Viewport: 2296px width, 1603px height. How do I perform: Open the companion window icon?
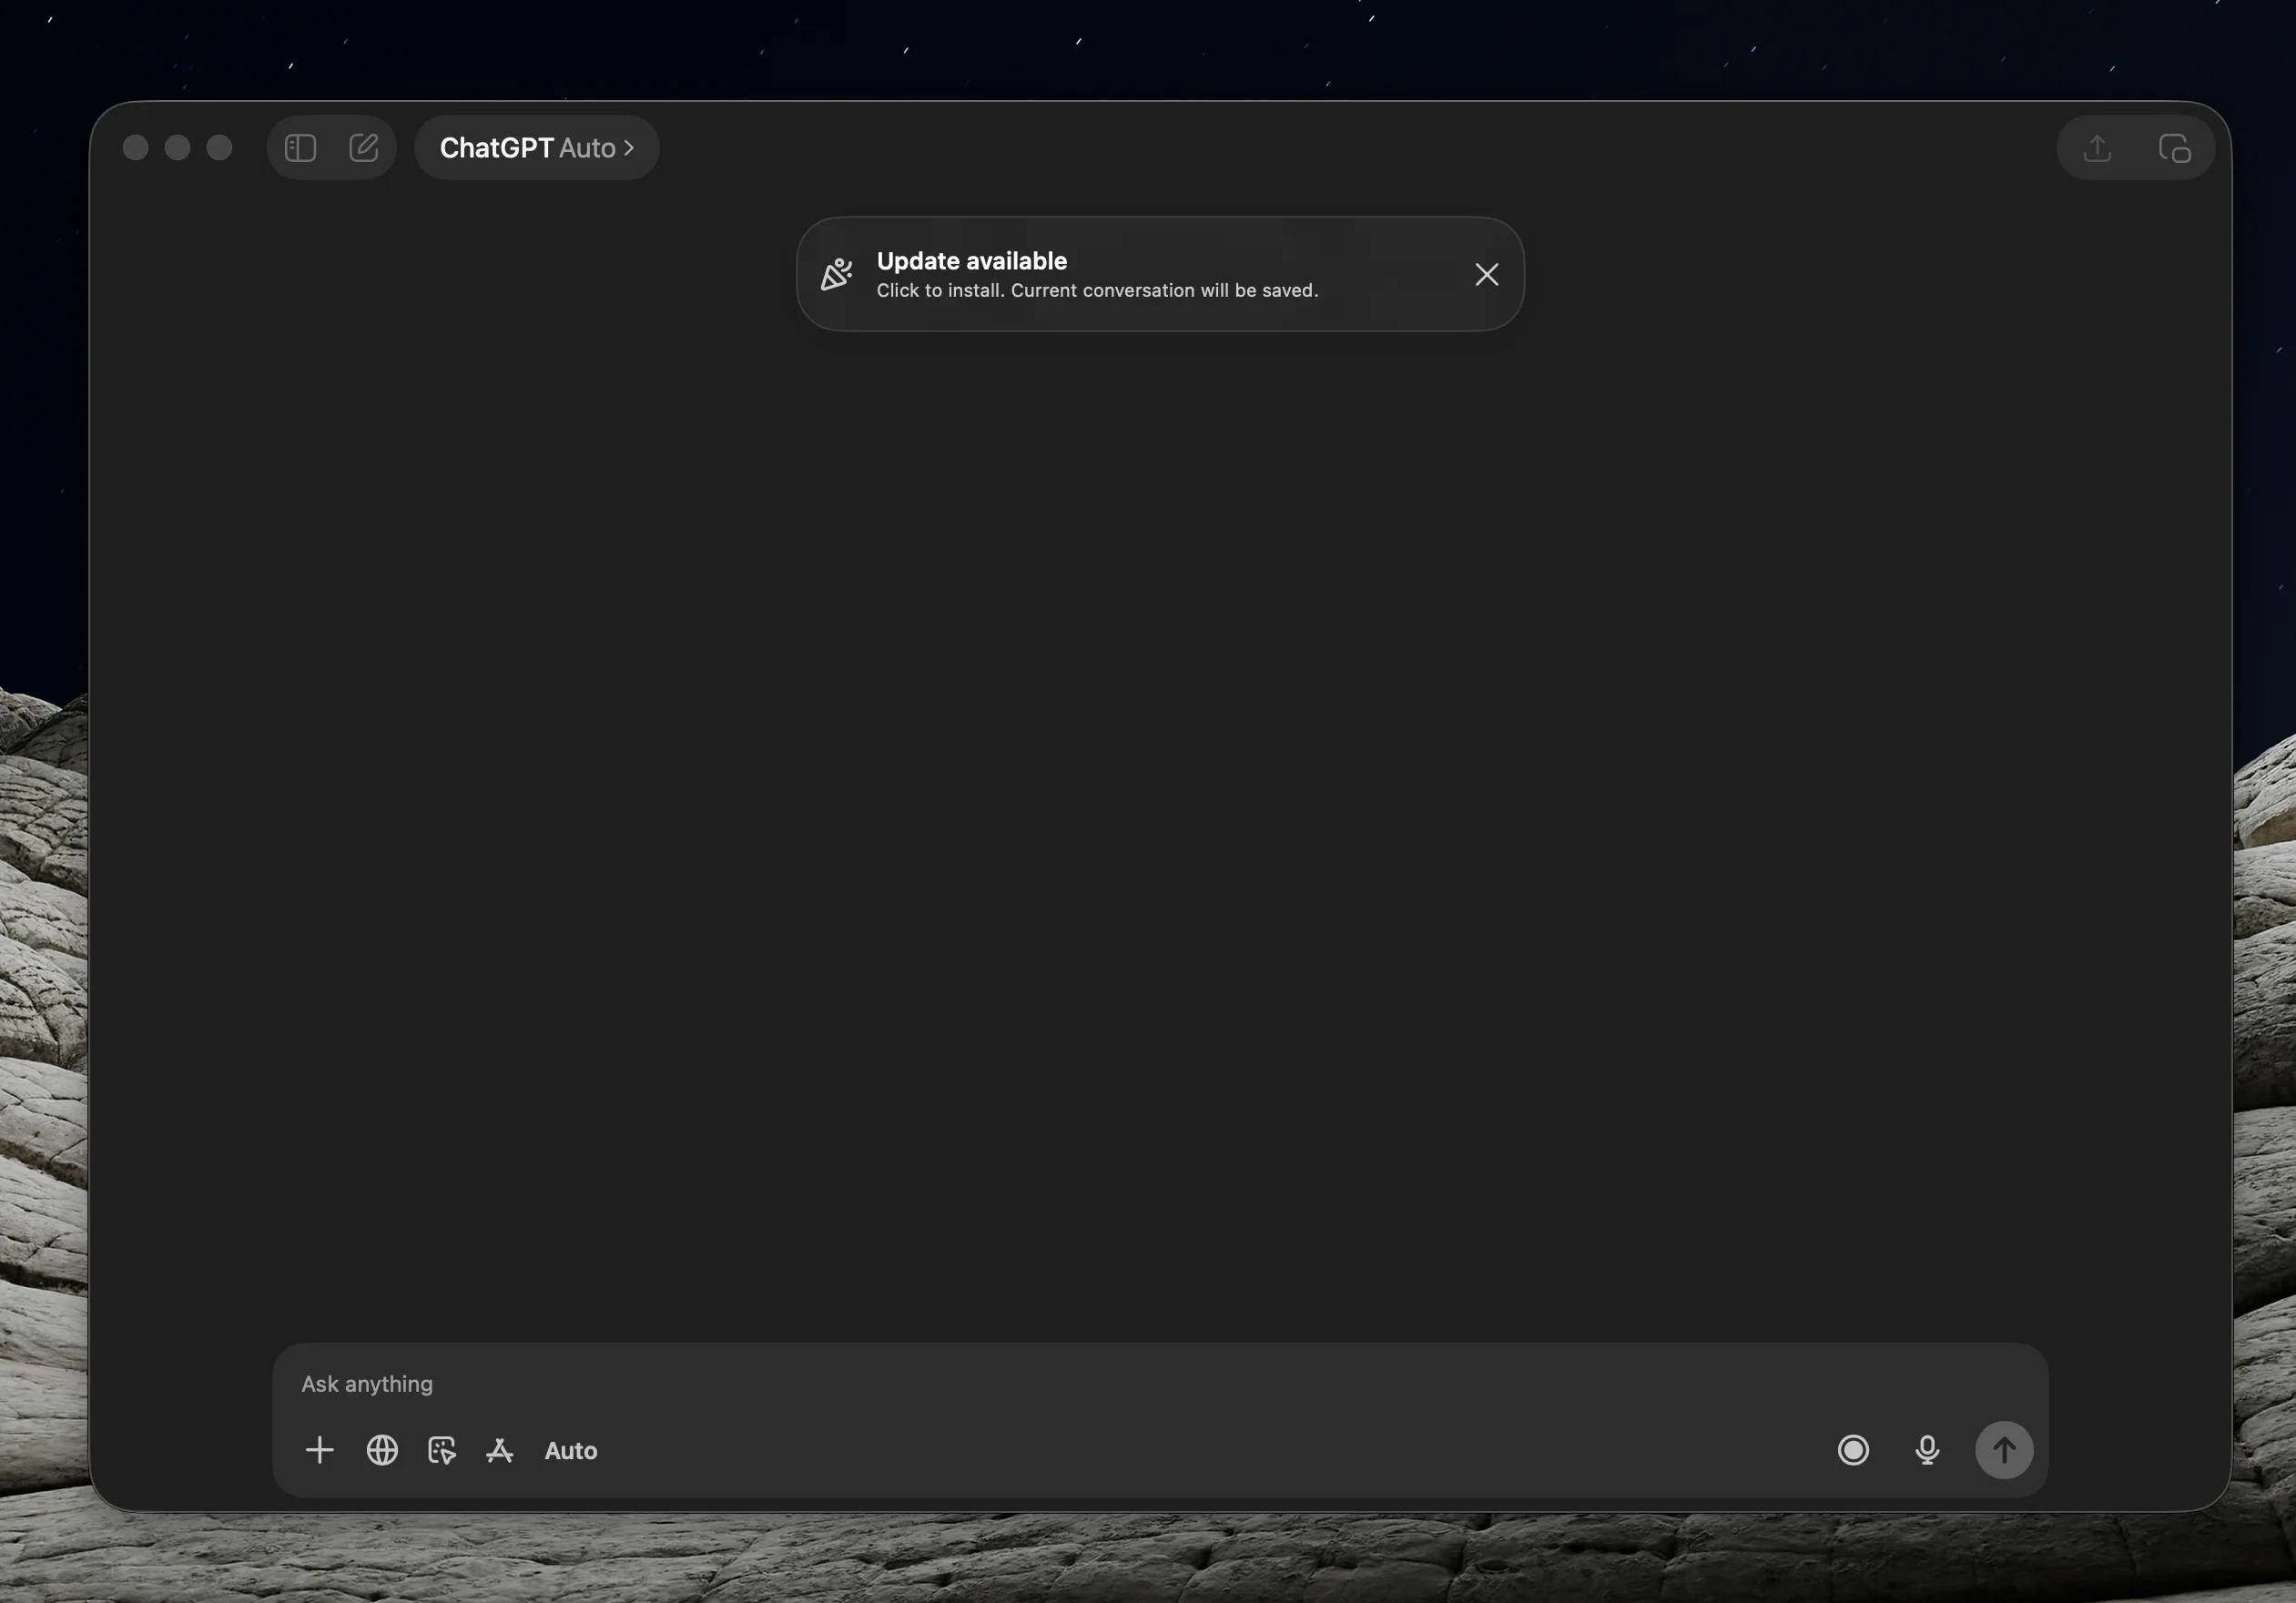click(x=2174, y=148)
